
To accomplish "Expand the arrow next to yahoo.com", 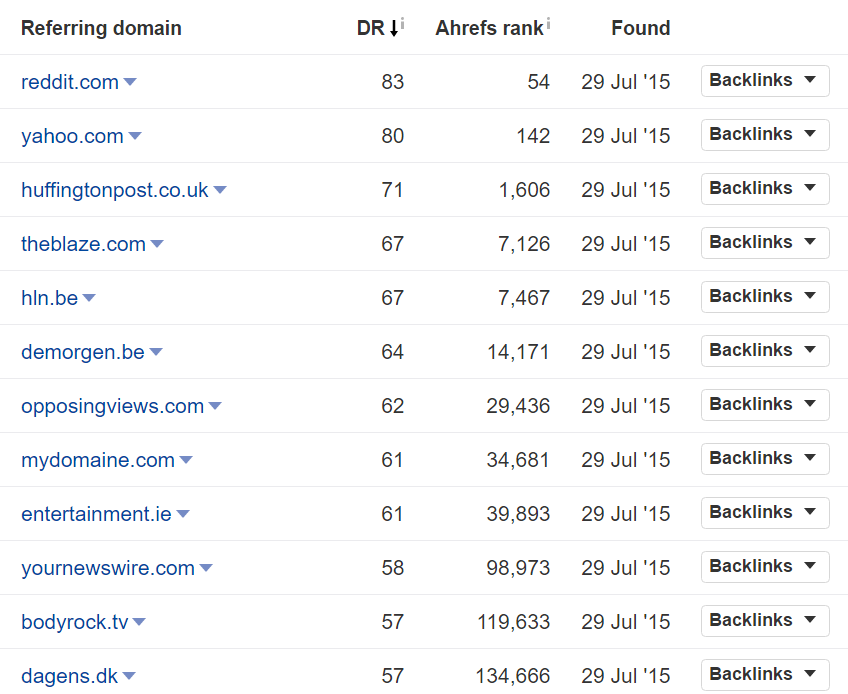I will pos(135,136).
